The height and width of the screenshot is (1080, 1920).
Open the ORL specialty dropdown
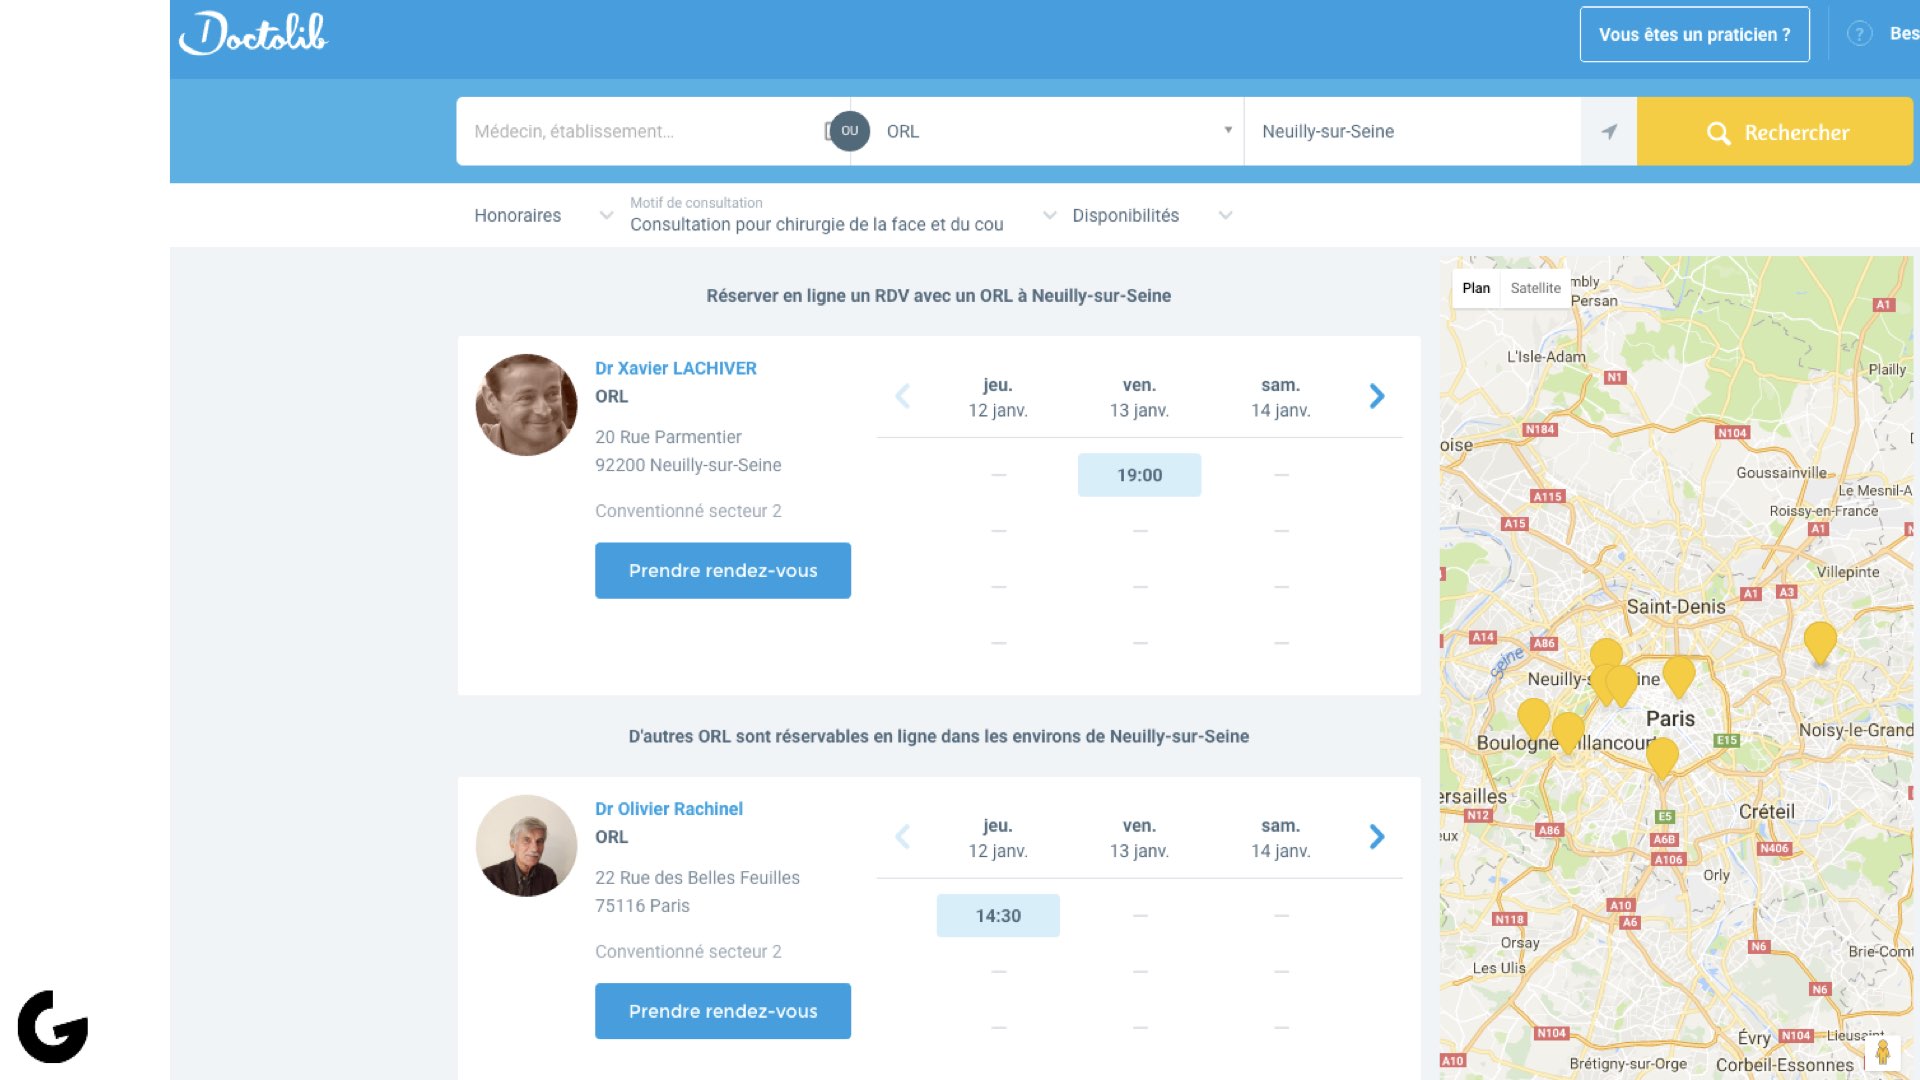tap(1055, 131)
